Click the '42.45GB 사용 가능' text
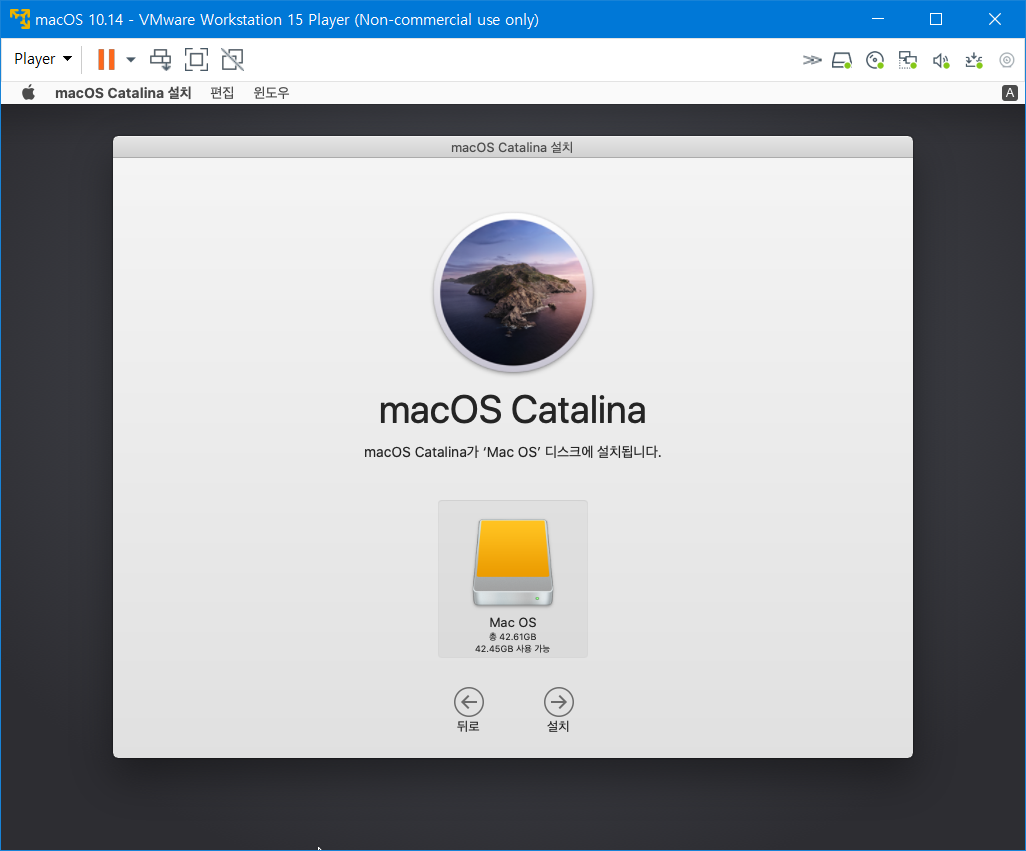The height and width of the screenshot is (851, 1026). [x=512, y=649]
